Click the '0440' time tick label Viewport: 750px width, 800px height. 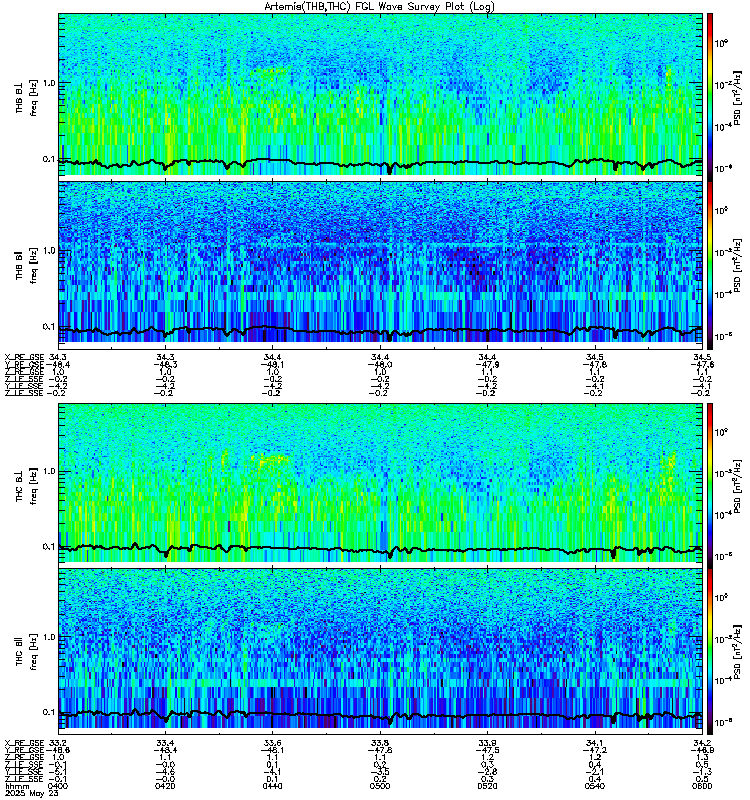tap(272, 786)
